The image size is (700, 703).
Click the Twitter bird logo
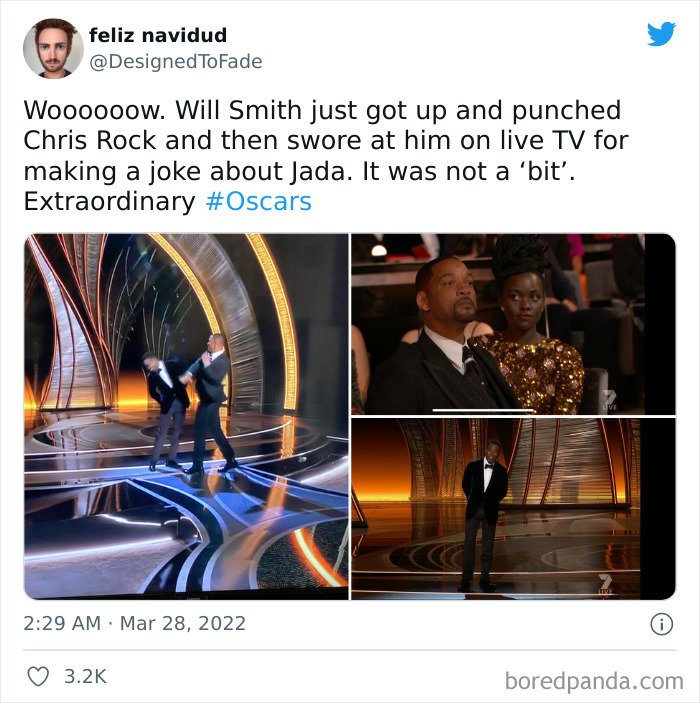(x=661, y=34)
